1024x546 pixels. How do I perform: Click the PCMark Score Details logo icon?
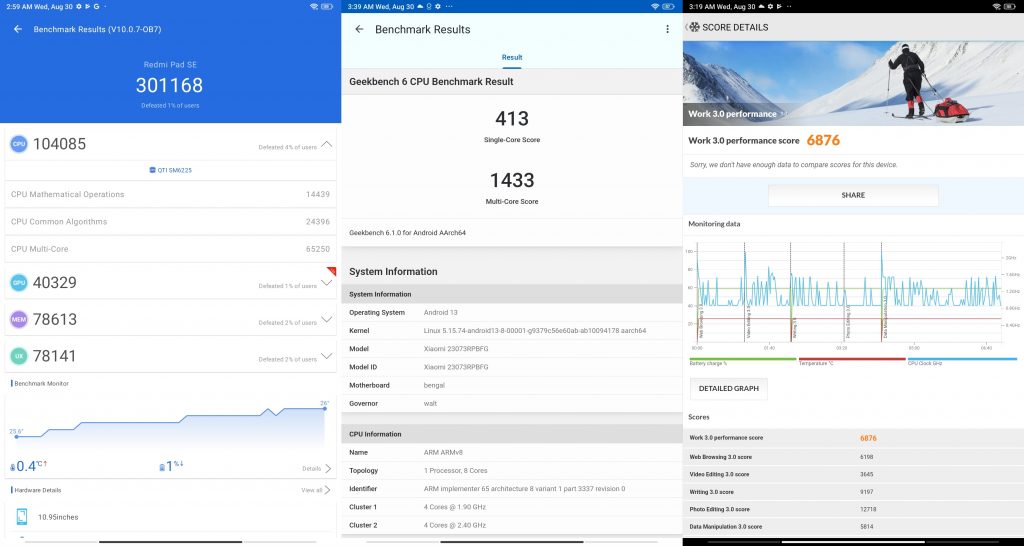(x=694, y=27)
